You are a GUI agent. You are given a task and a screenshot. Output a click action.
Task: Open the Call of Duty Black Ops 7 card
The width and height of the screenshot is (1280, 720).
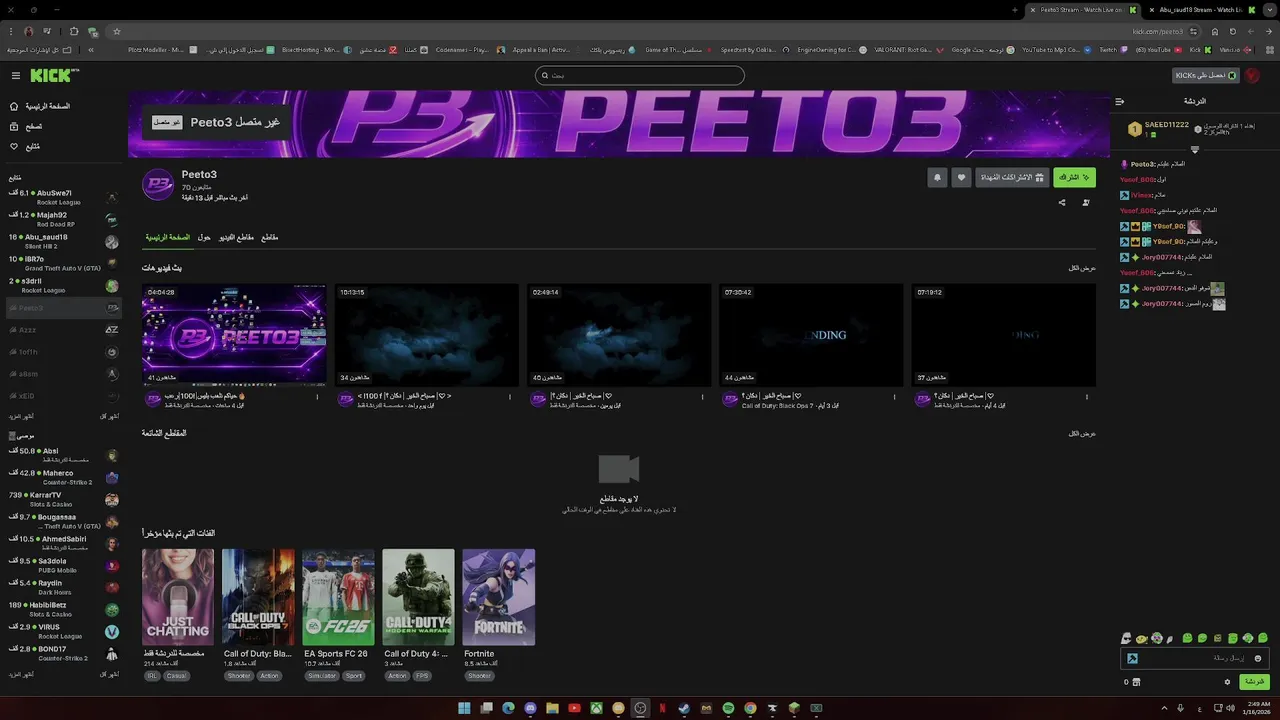[258, 597]
